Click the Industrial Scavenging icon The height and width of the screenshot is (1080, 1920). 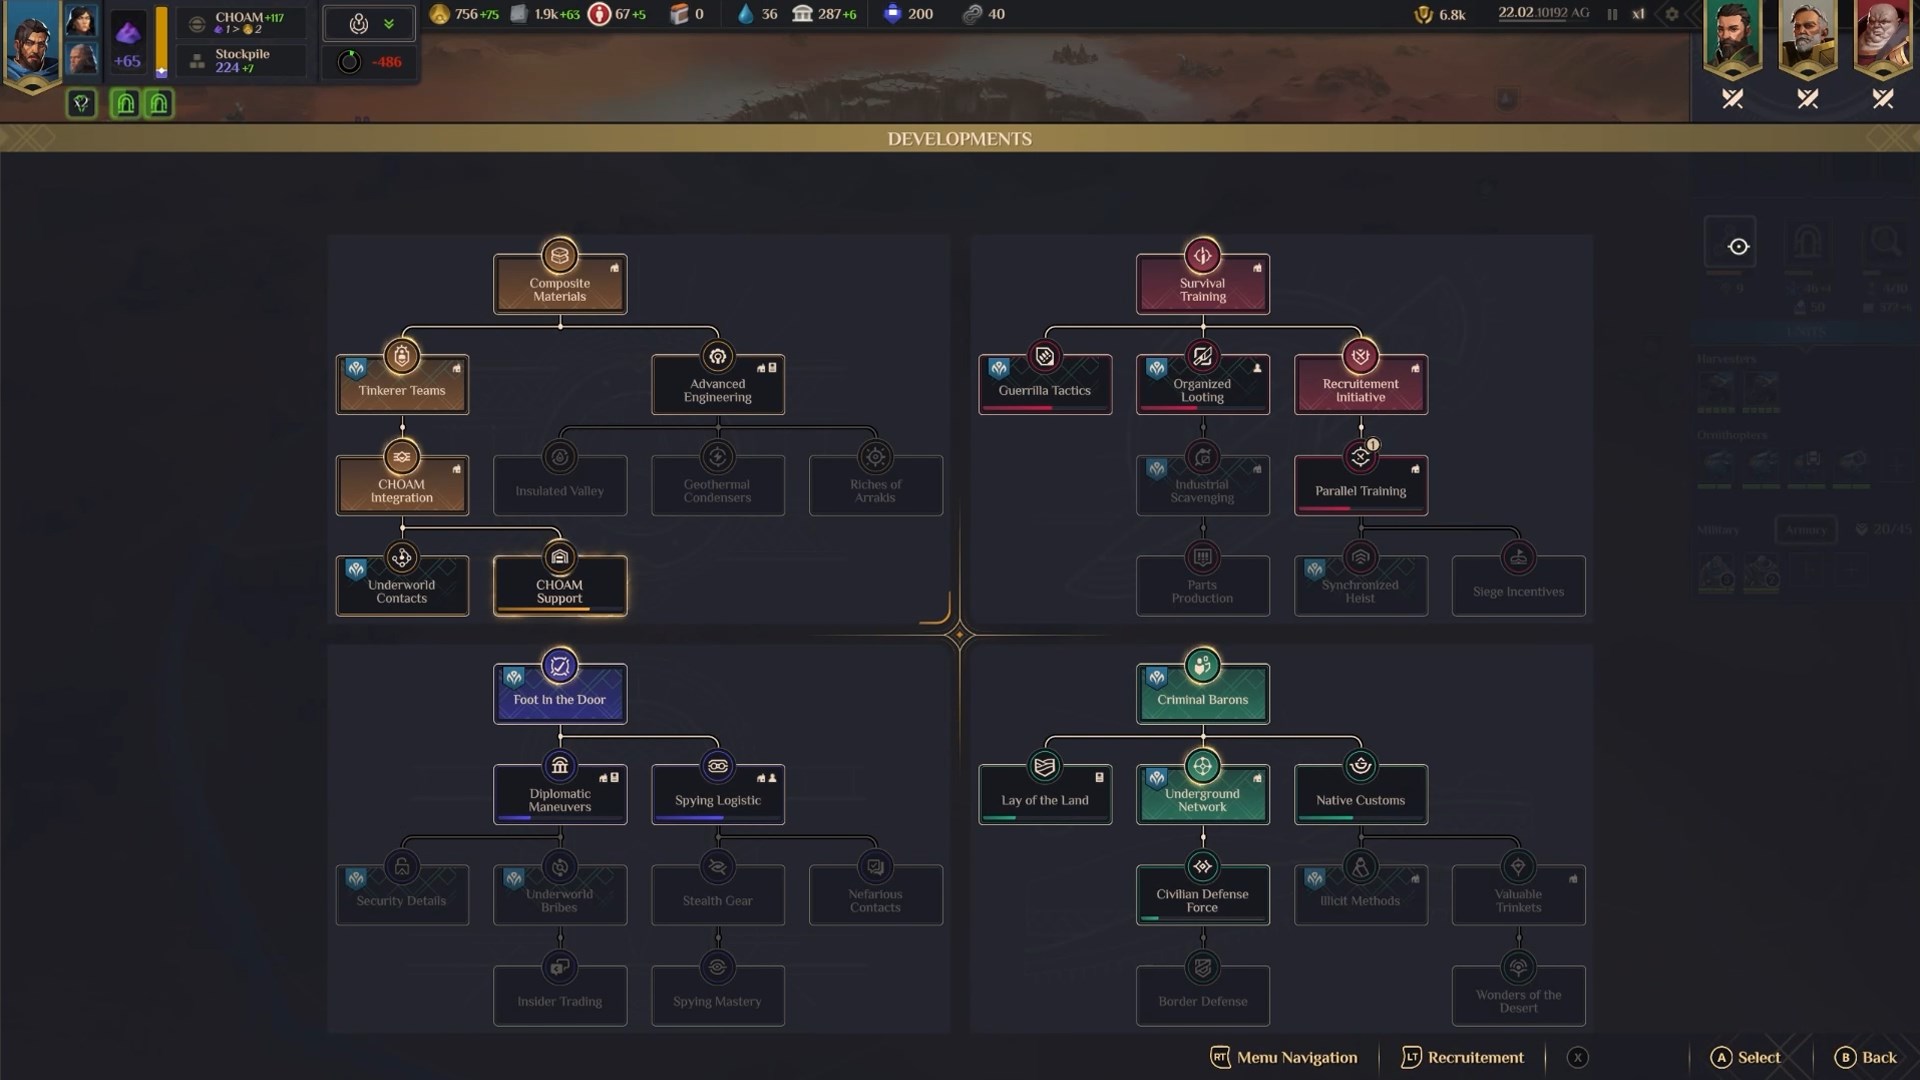(1203, 458)
